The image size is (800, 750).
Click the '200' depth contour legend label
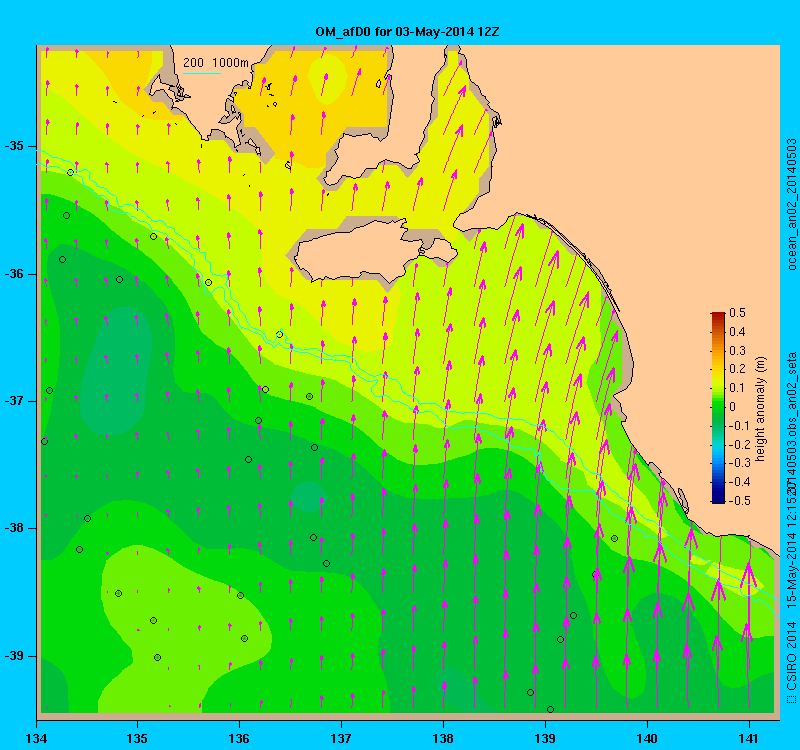(x=193, y=63)
